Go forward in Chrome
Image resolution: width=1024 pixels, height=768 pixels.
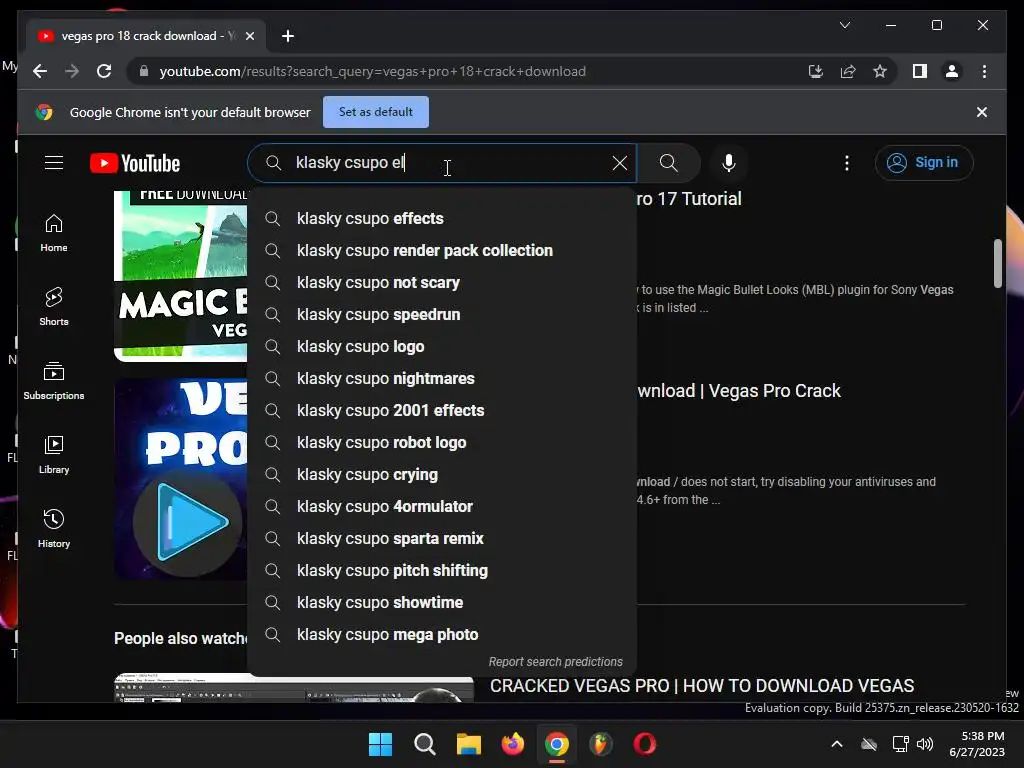[x=72, y=71]
